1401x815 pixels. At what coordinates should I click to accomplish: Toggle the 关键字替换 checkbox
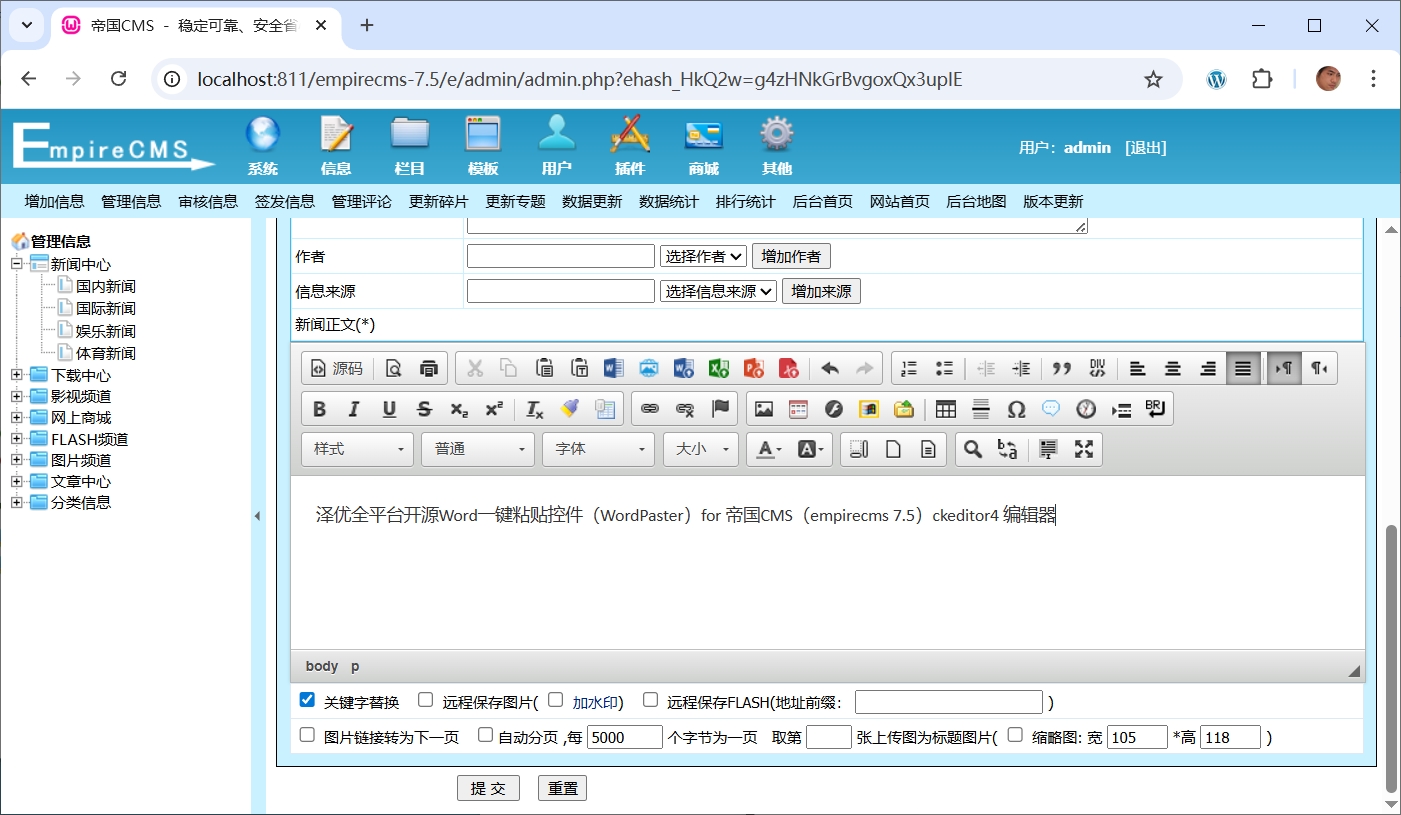[x=308, y=700]
